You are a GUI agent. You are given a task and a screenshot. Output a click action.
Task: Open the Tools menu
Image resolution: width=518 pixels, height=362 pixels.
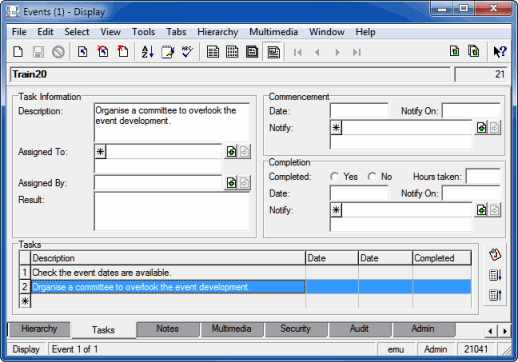pyautogui.click(x=143, y=32)
